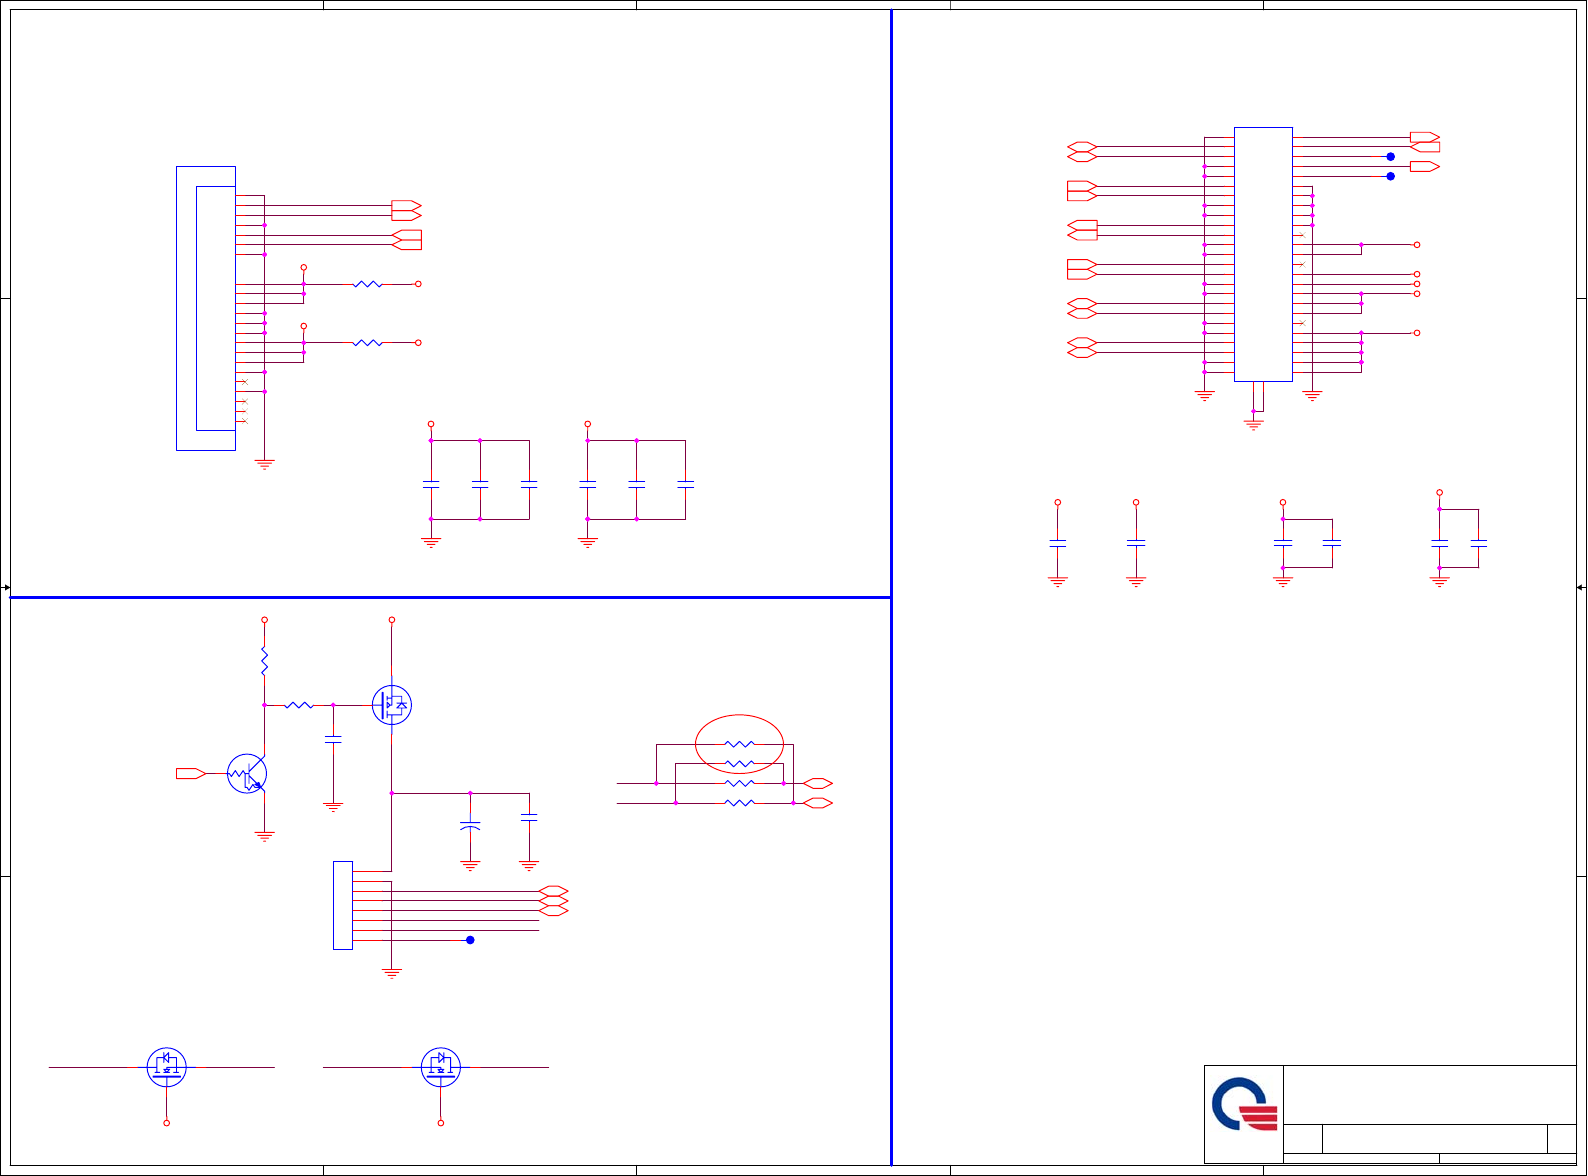Click the blue test point beside small connector
The height and width of the screenshot is (1176, 1588).
(470, 940)
